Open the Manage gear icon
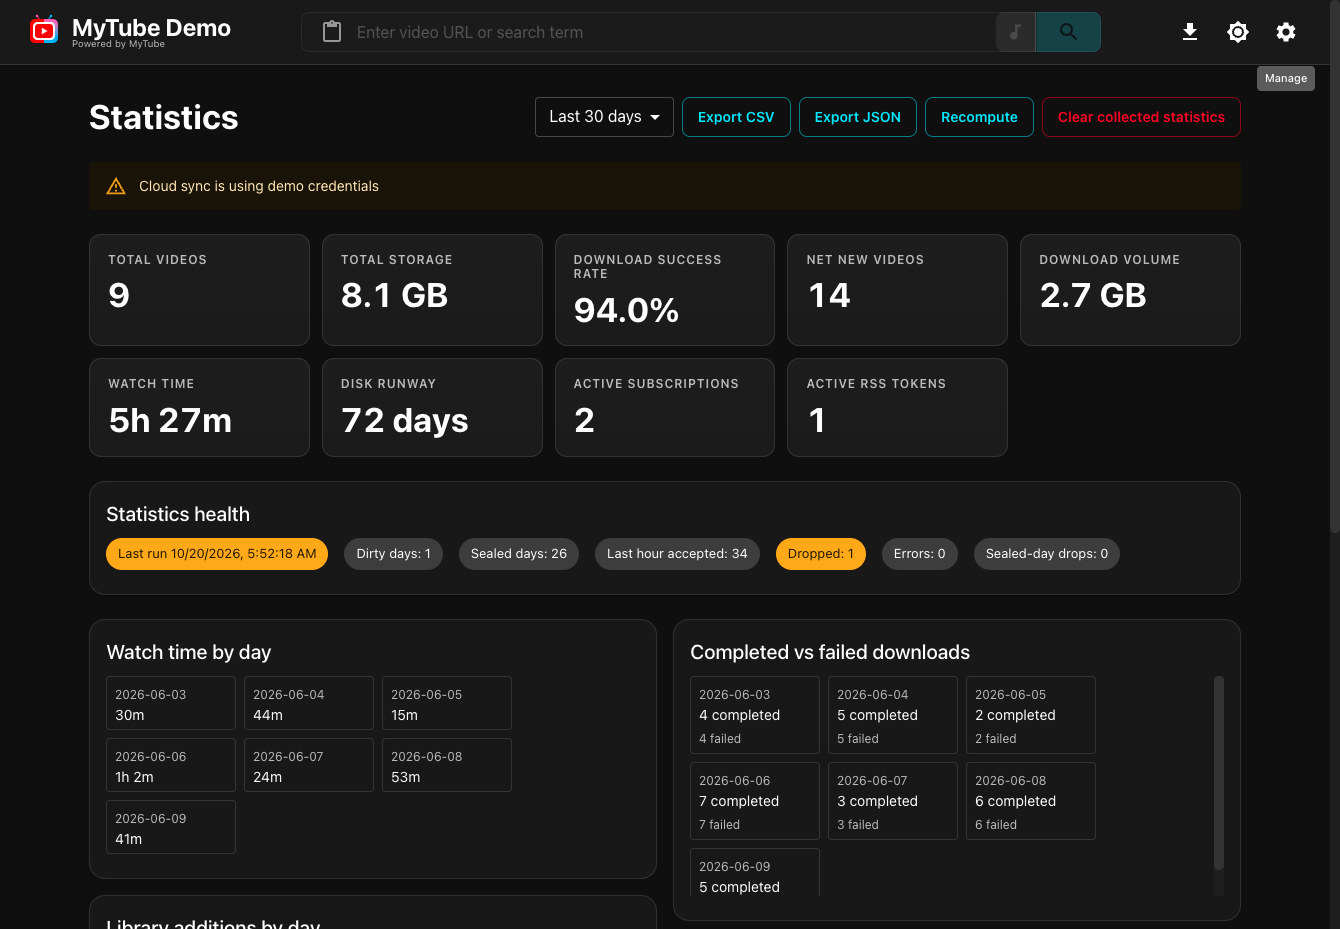The width and height of the screenshot is (1340, 929). (x=1286, y=32)
